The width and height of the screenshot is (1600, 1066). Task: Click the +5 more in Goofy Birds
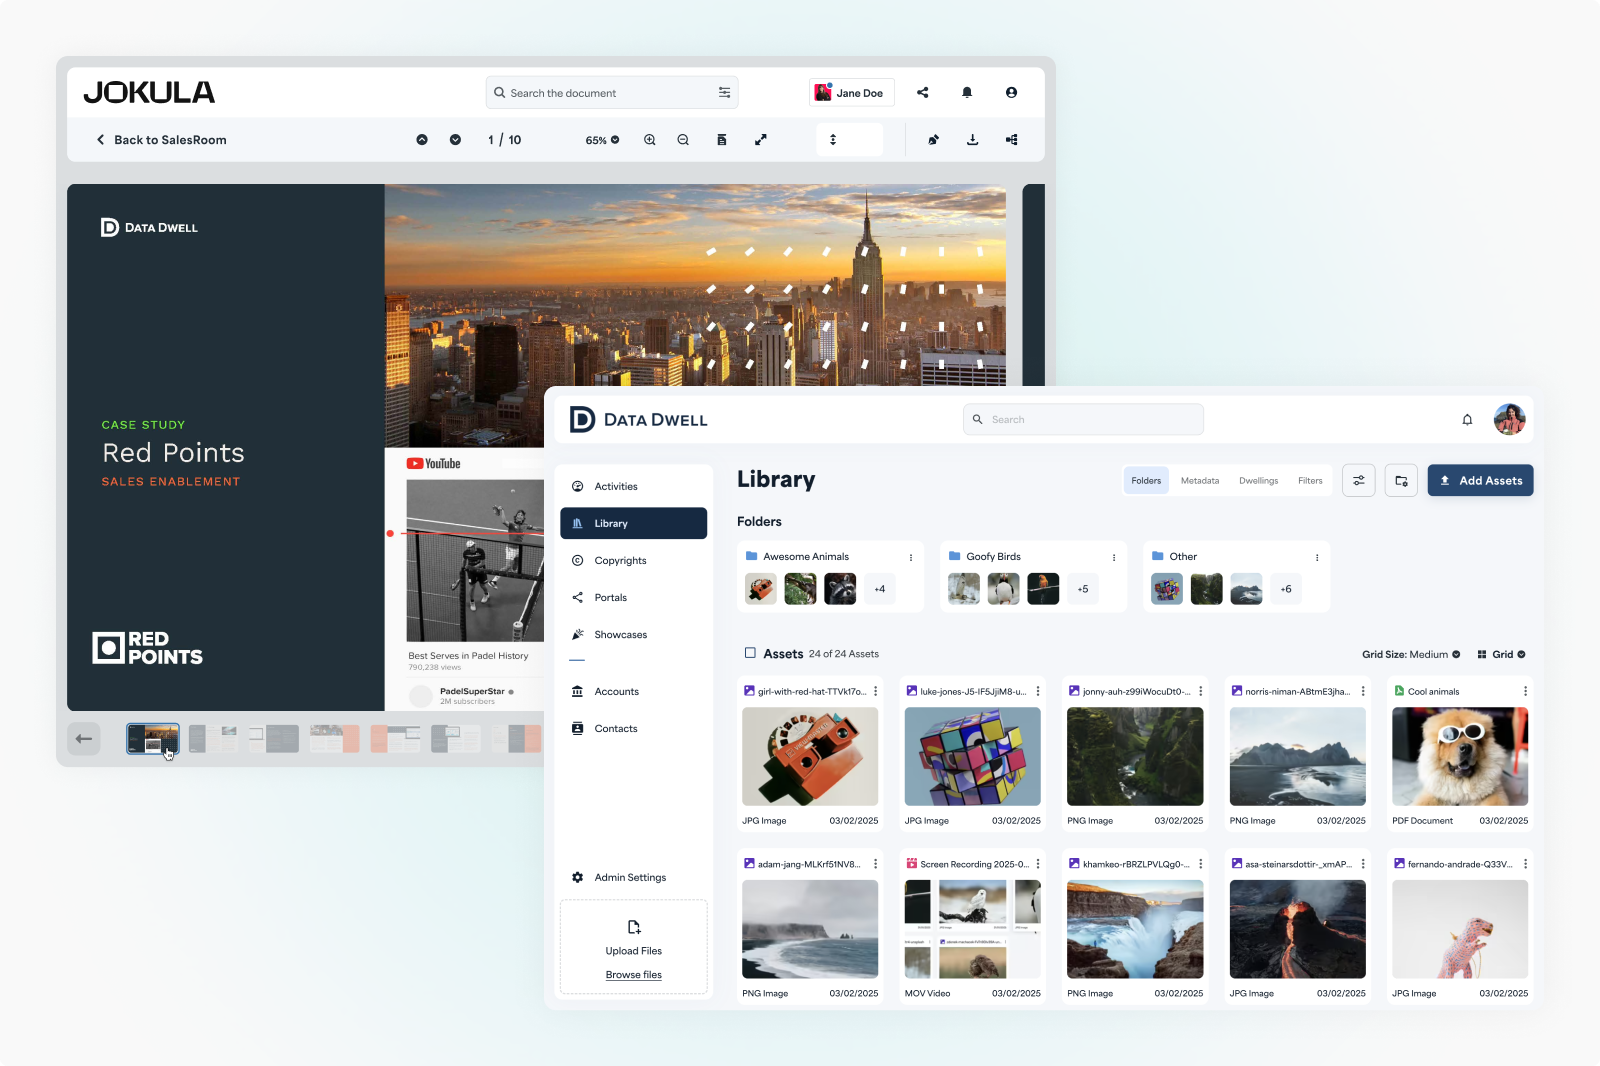pos(1083,589)
